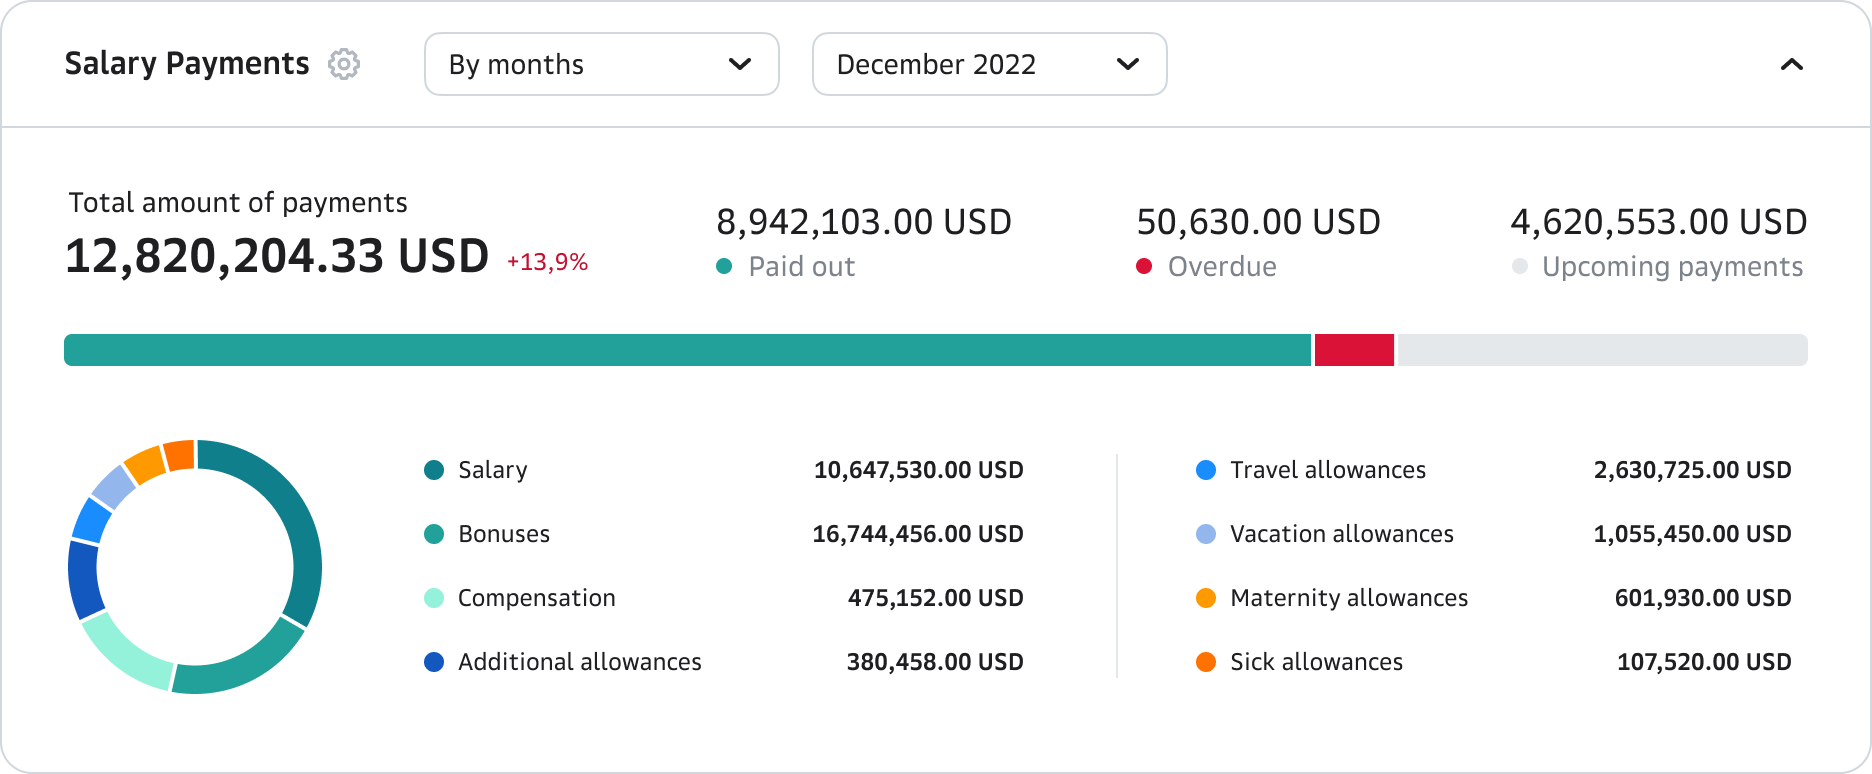1872x774 pixels.
Task: Click the Travel allowances color dot
Action: (x=1206, y=470)
